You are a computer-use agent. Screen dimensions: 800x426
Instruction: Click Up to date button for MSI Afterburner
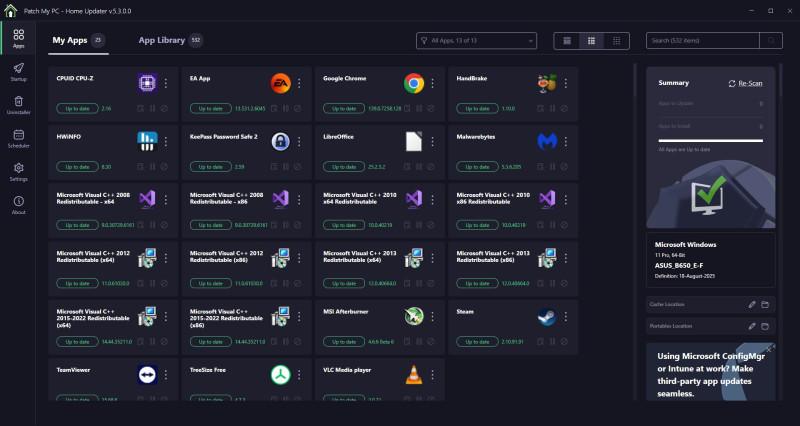pos(344,342)
